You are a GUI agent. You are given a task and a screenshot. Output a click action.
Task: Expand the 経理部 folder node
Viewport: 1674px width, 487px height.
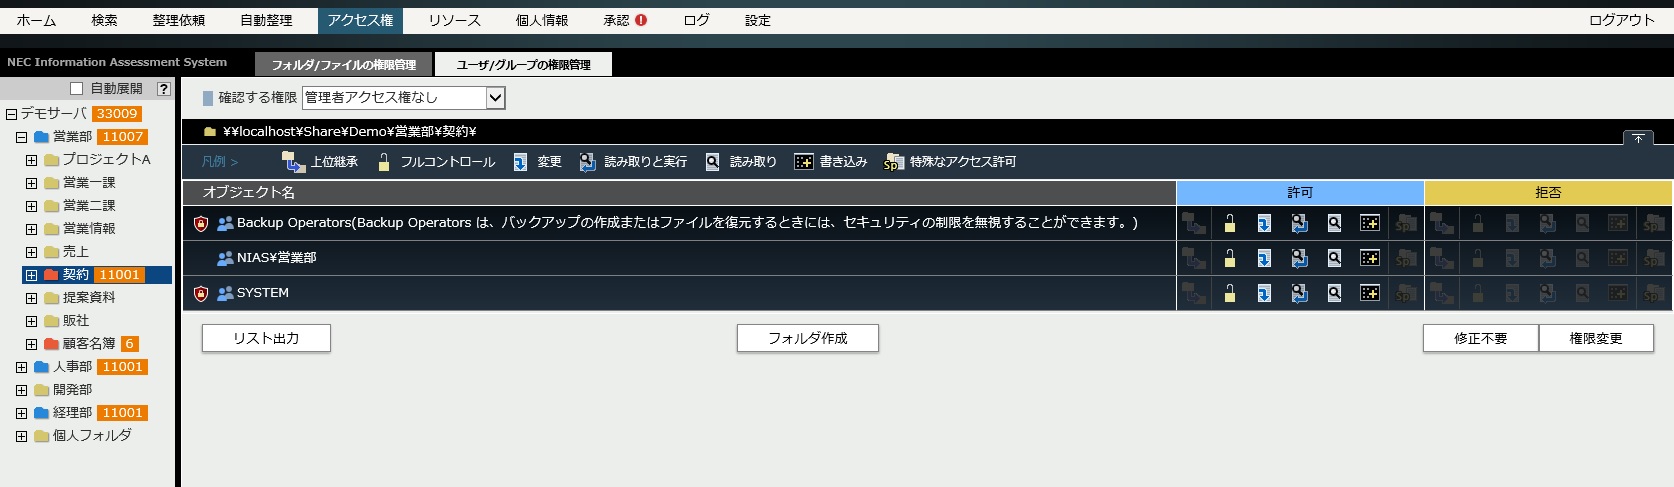pyautogui.click(x=21, y=413)
